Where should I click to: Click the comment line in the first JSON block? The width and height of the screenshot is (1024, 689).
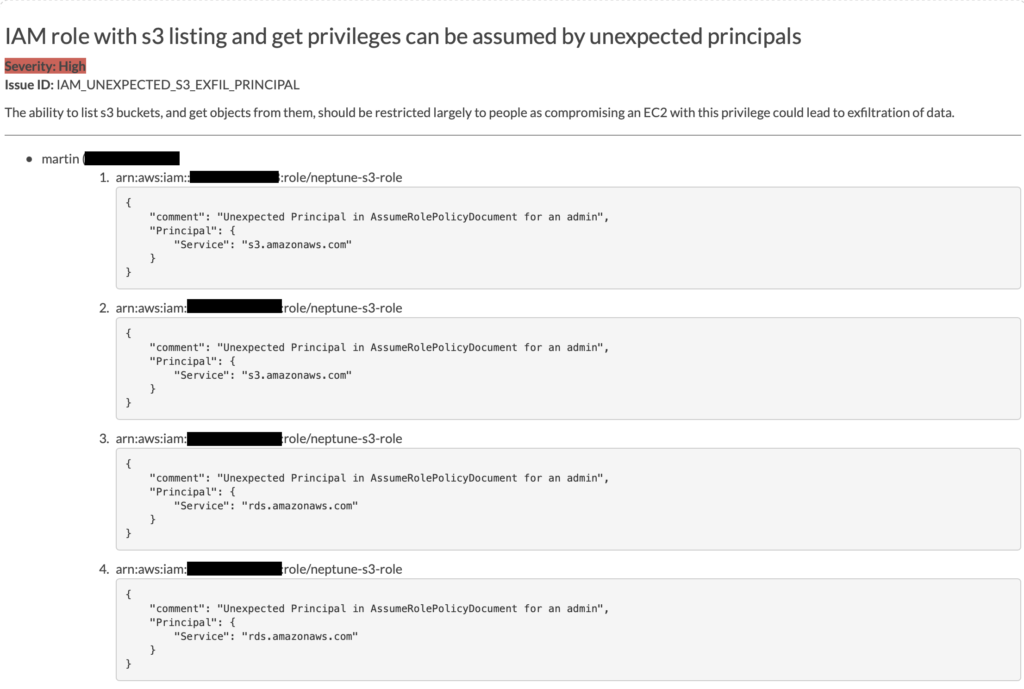click(379, 217)
